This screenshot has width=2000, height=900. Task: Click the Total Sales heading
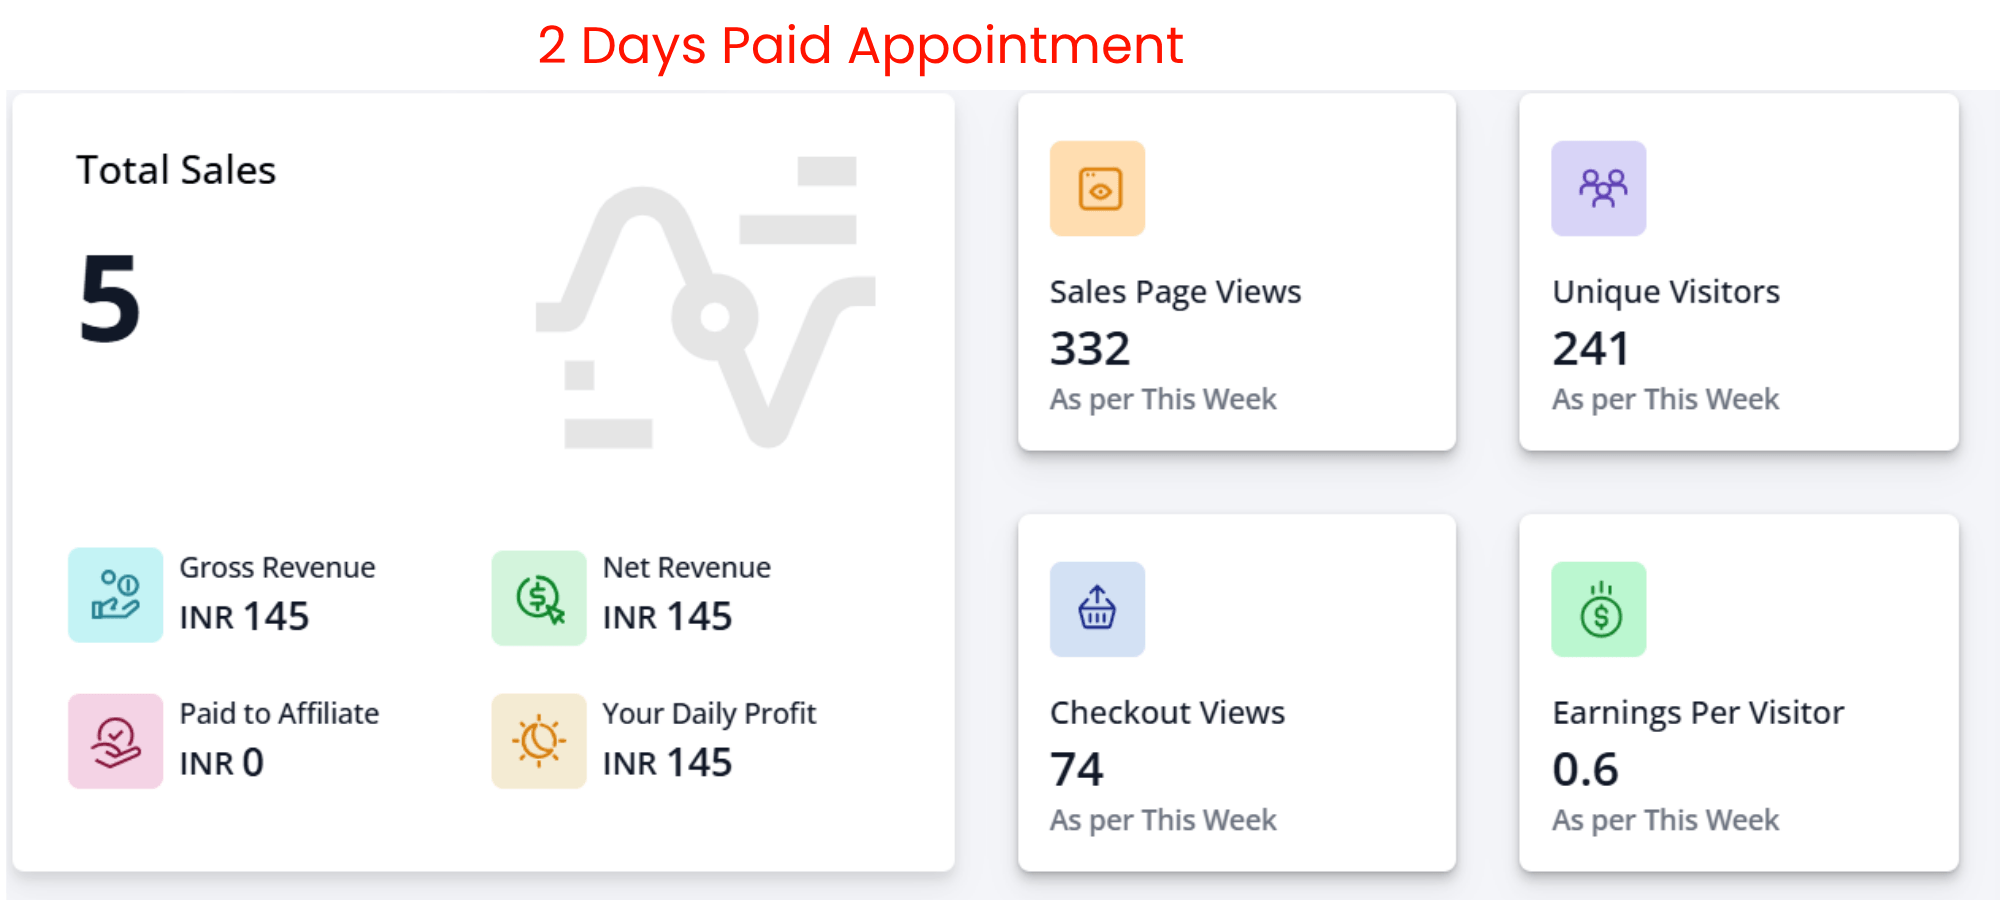tap(176, 170)
